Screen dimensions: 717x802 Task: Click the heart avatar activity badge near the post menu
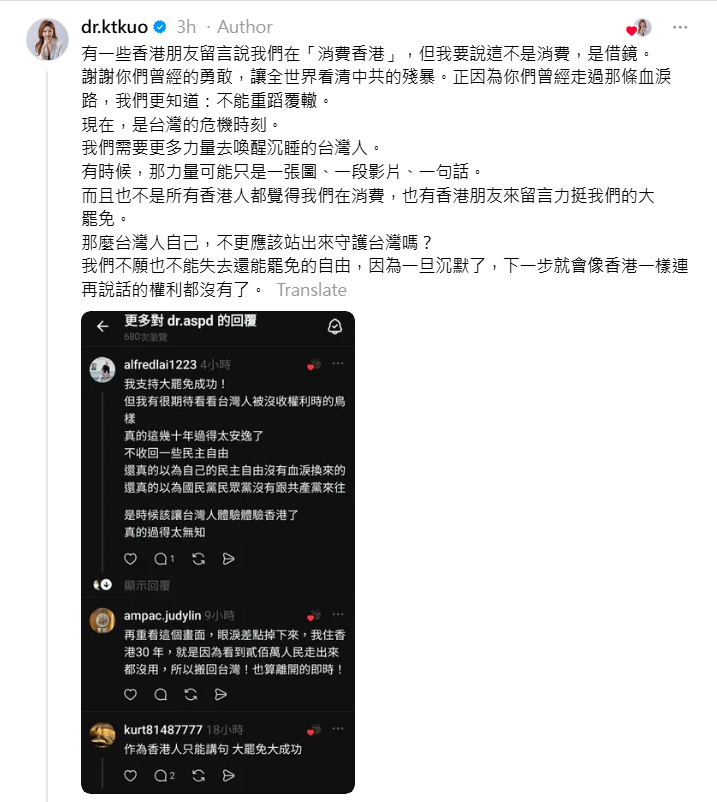(x=639, y=28)
